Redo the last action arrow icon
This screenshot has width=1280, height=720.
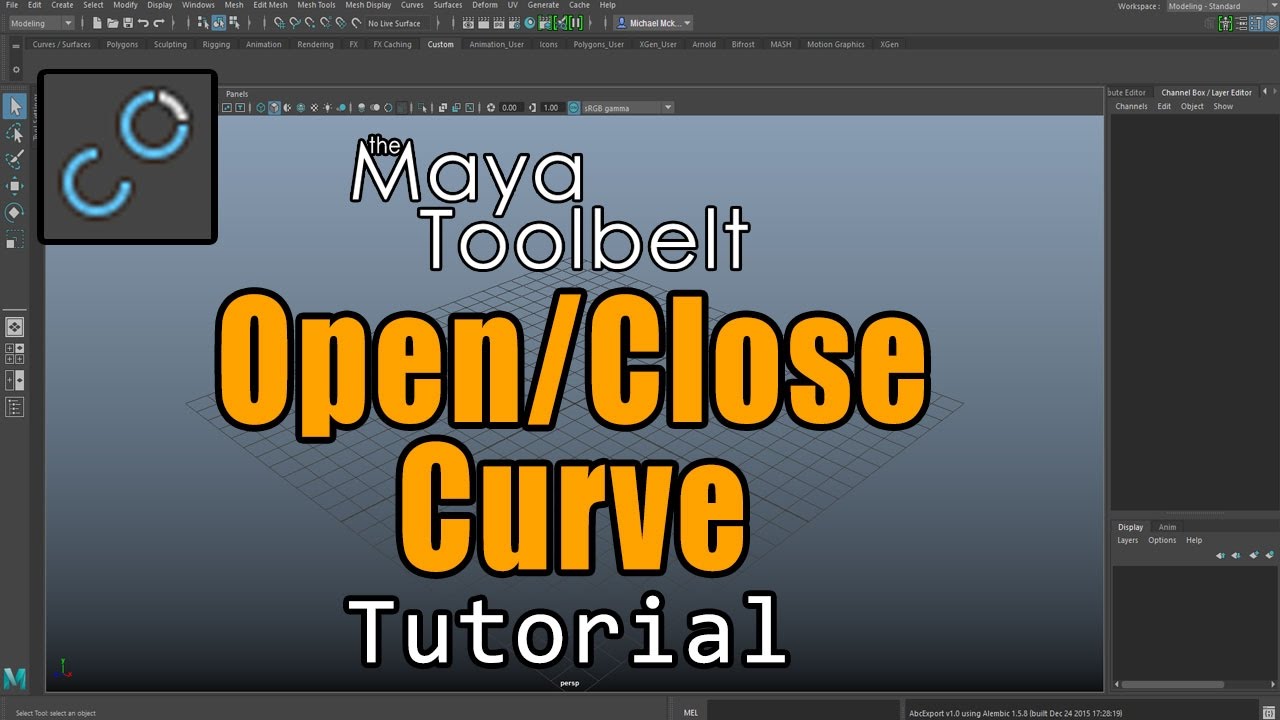click(158, 23)
